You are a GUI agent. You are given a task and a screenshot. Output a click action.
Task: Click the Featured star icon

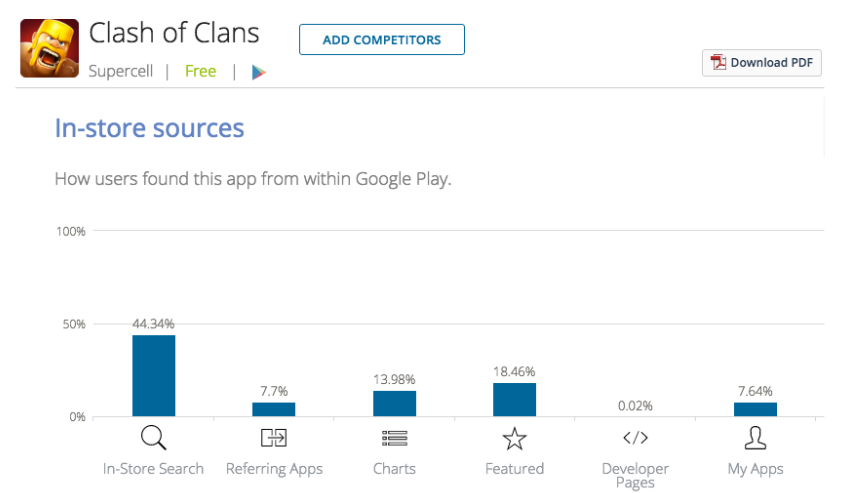click(515, 439)
